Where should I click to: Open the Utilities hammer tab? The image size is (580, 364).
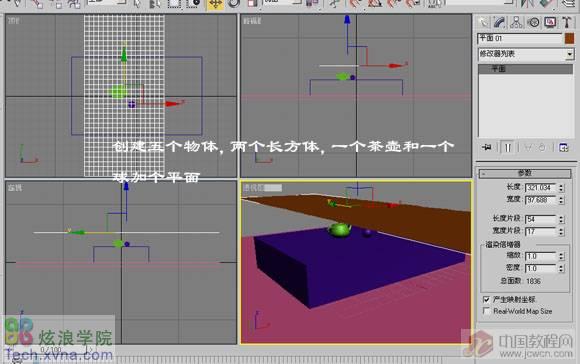(566, 23)
